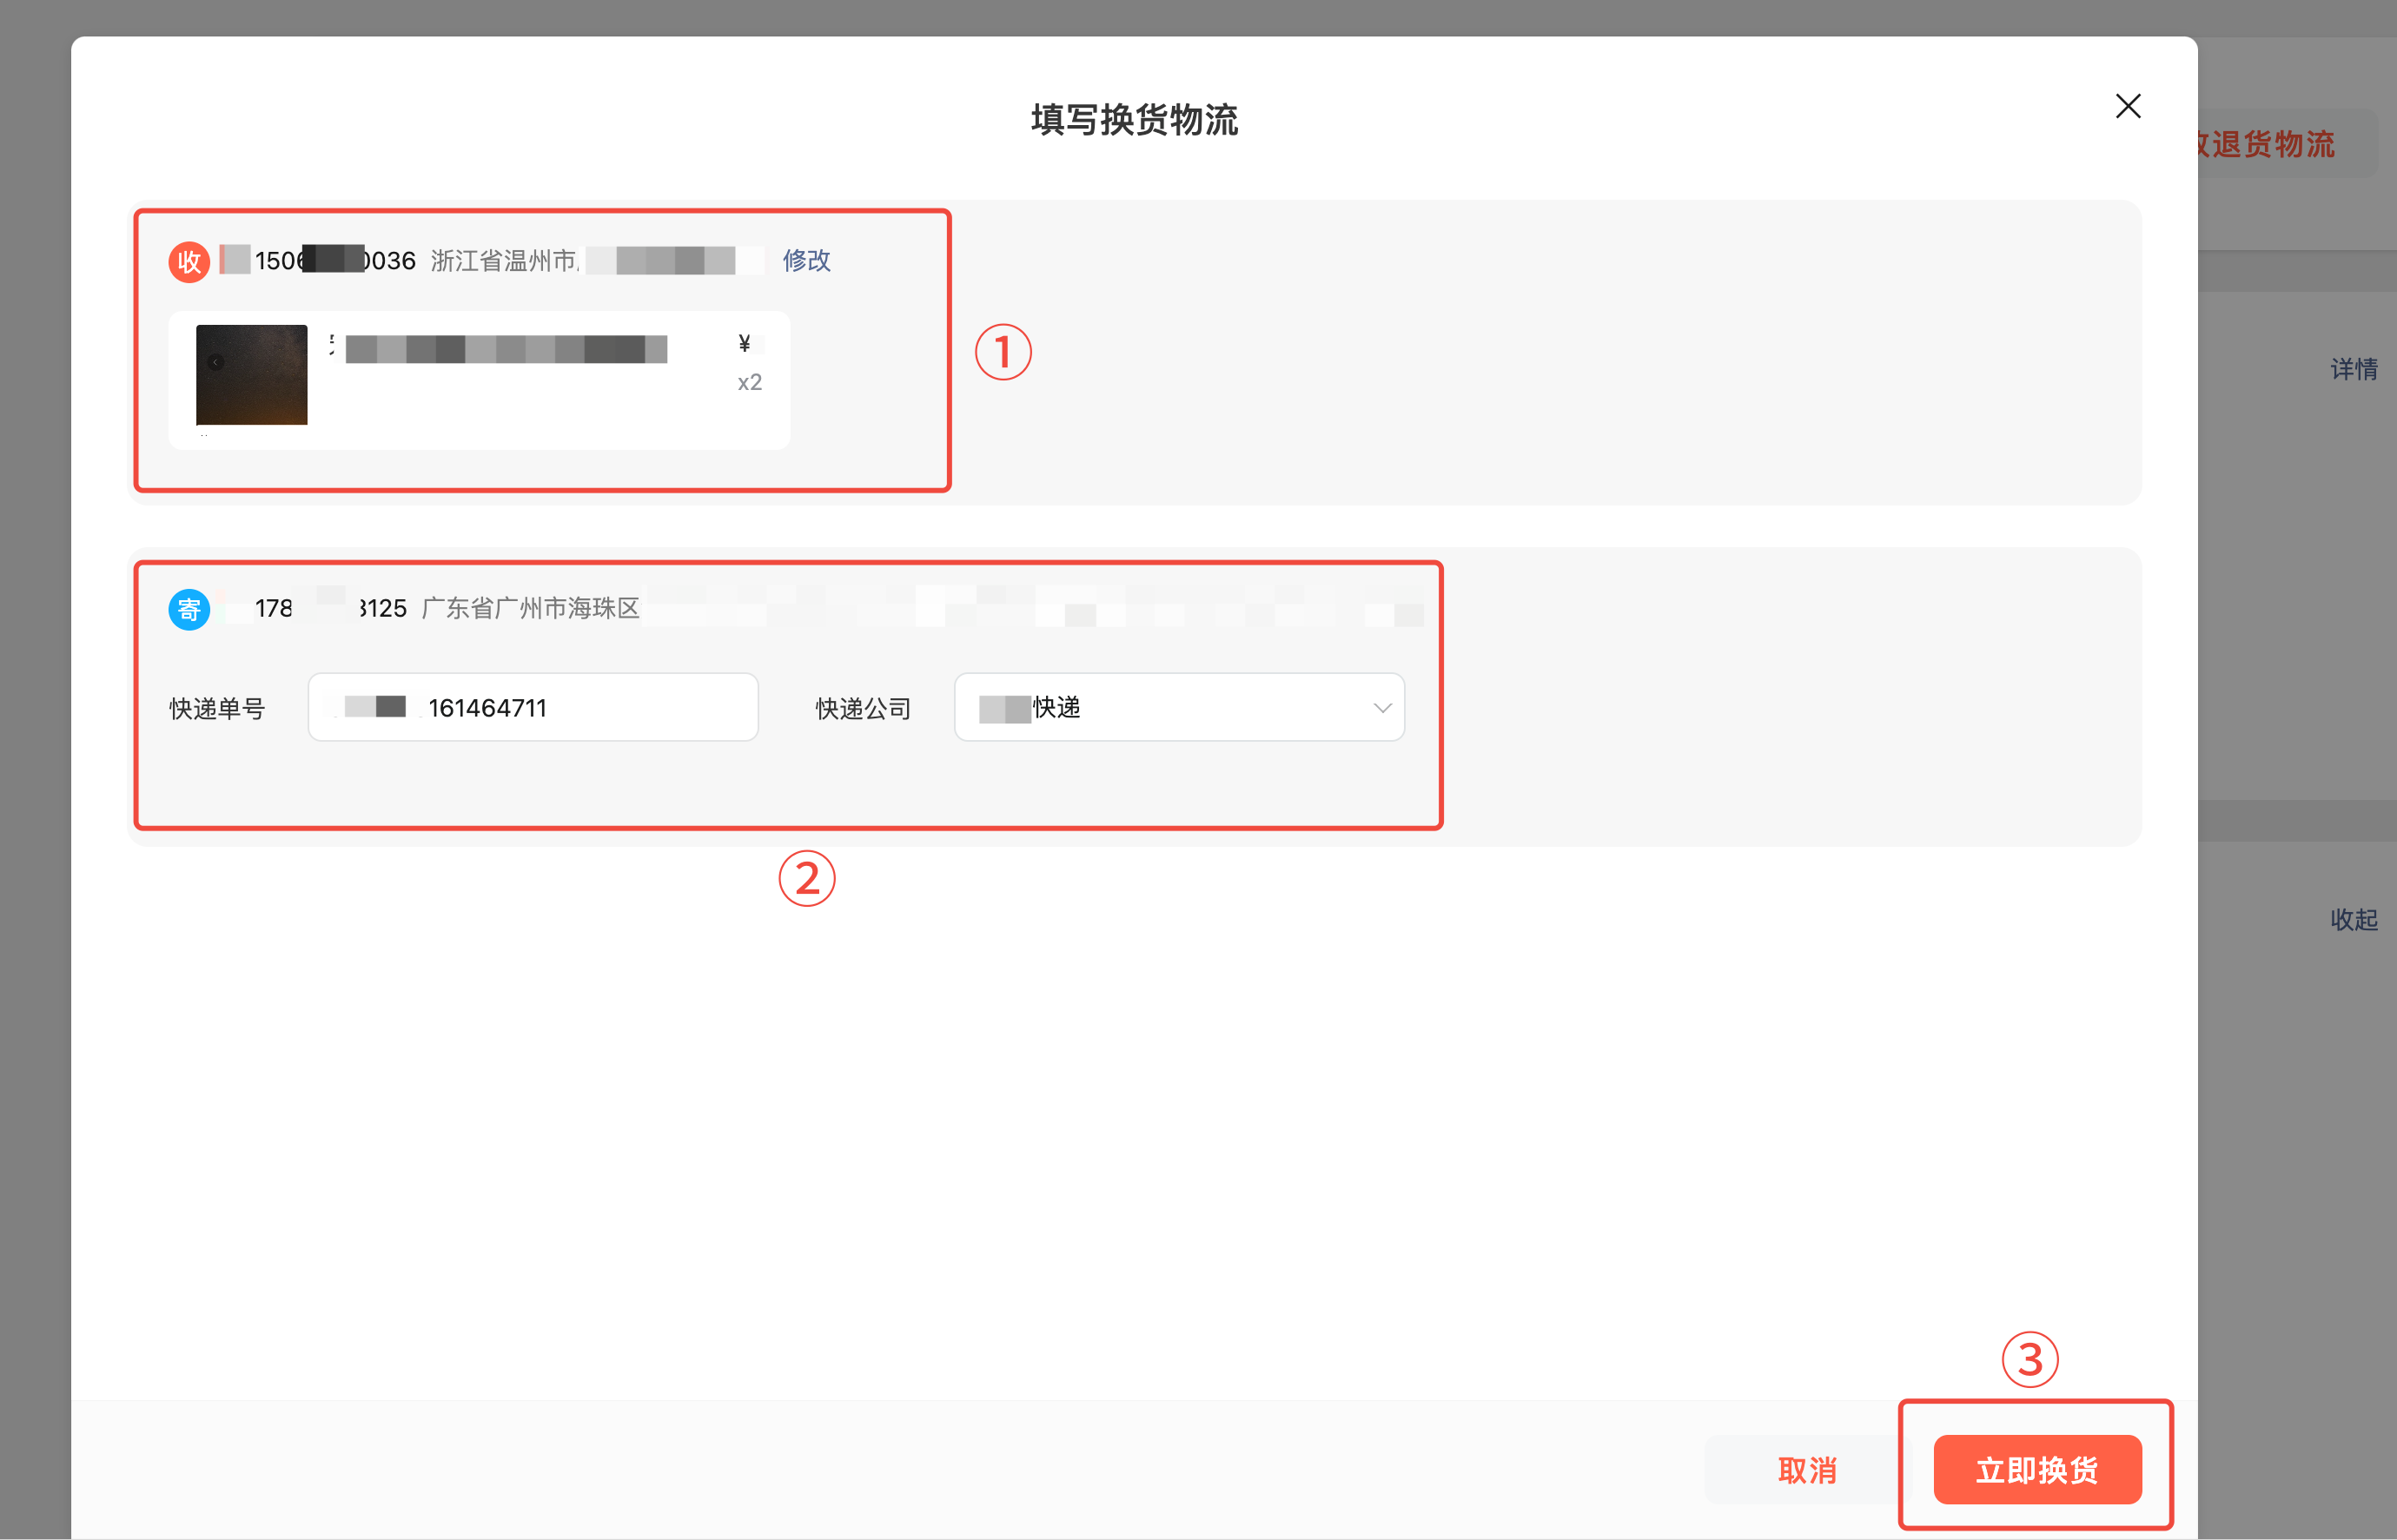
Task: Click the circled number ① annotation
Action: (1003, 352)
